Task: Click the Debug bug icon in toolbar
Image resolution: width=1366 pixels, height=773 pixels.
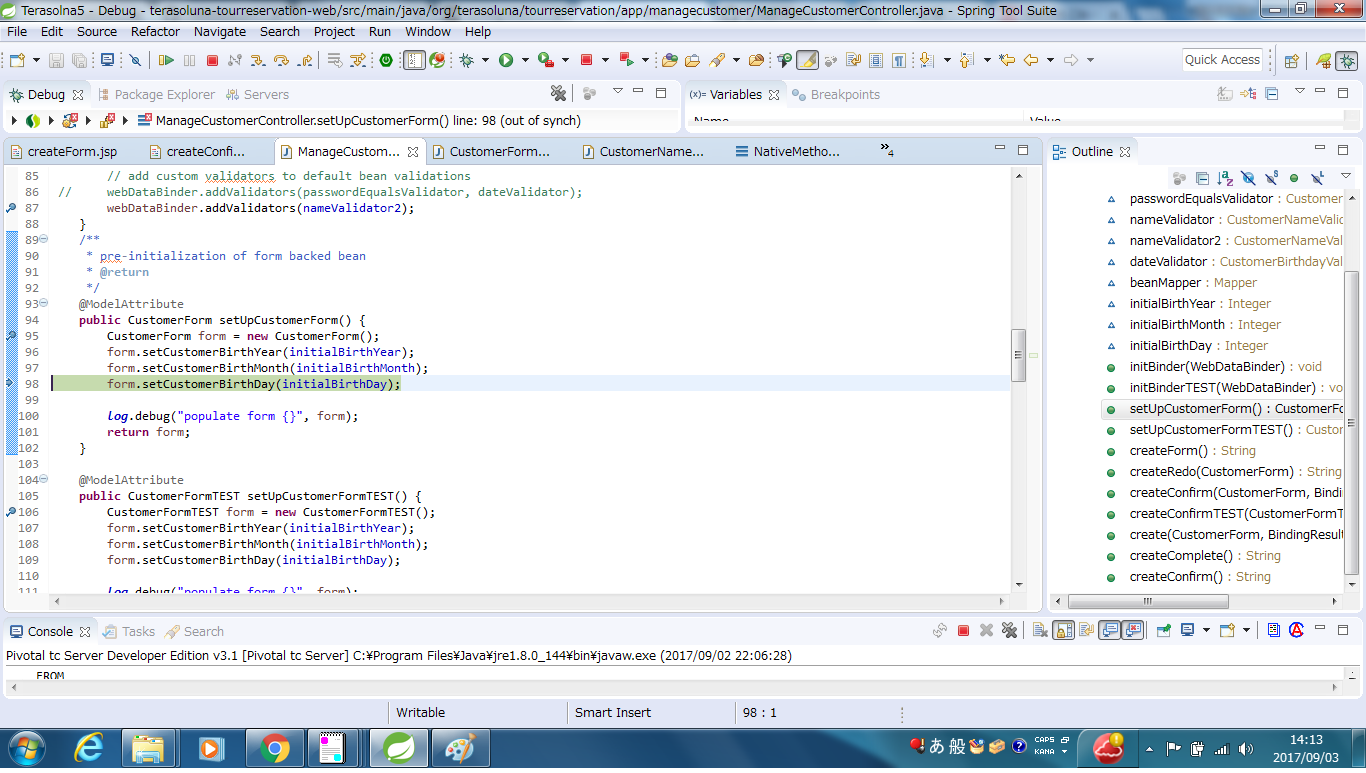Action: (x=466, y=60)
